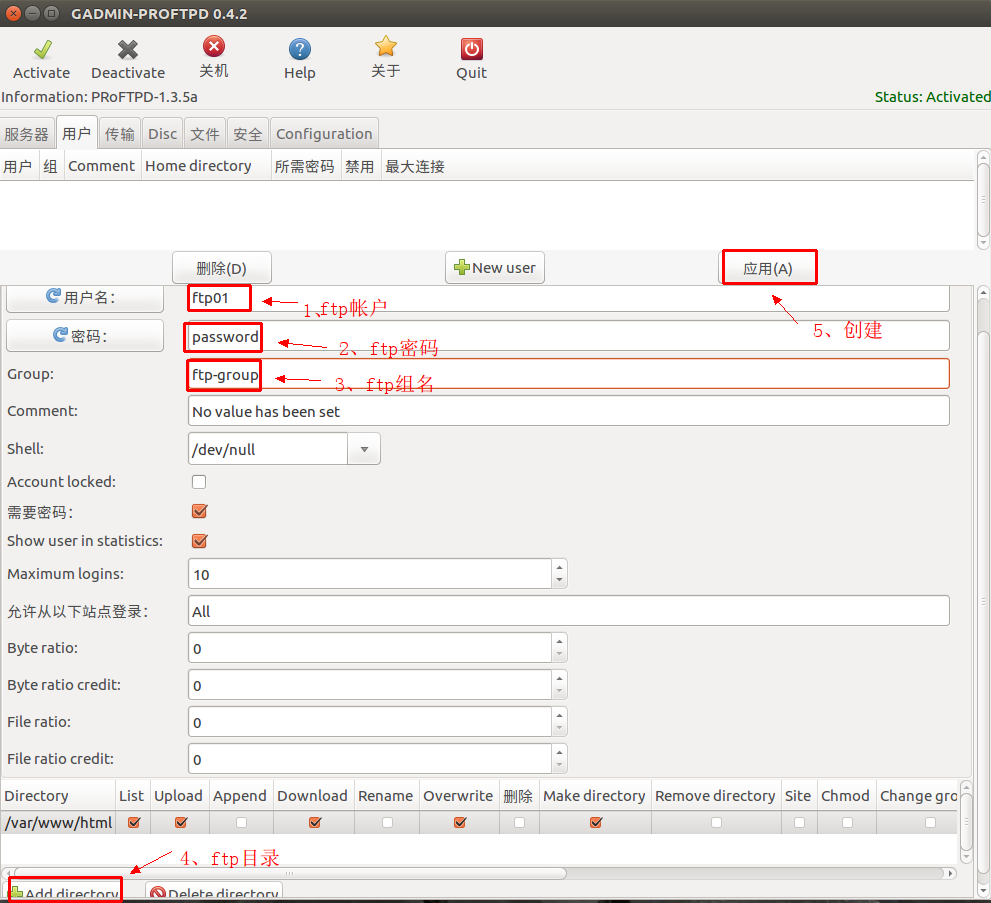Click the 关于 star icon
991x903 pixels.
[386, 47]
